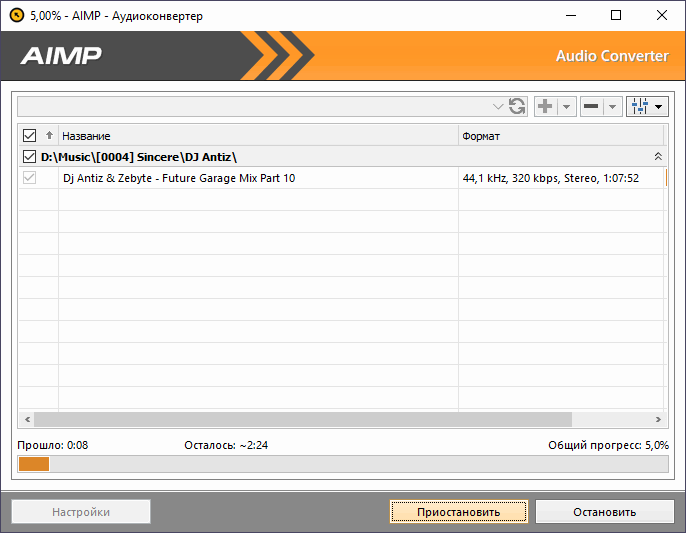
Task: Collapse the DJ Antiz folder group
Action: click(658, 156)
